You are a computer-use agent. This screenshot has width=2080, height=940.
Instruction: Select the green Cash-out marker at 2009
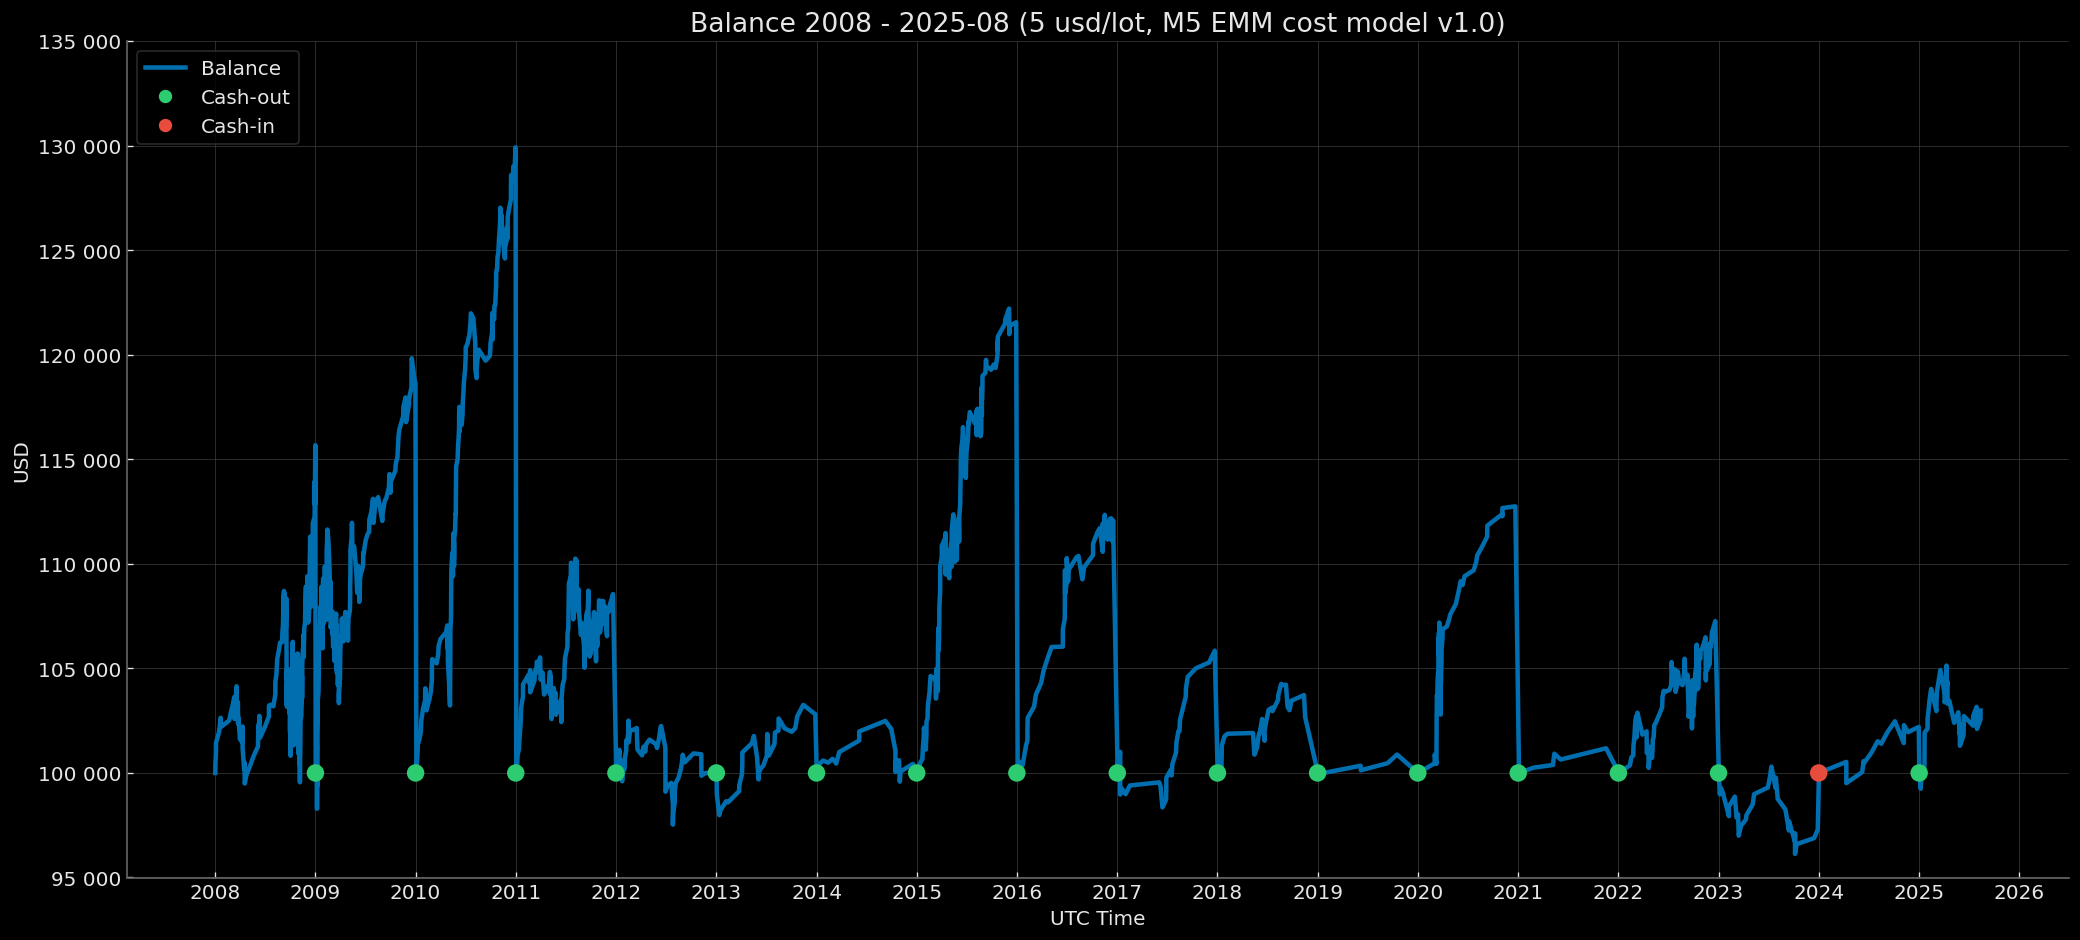pyautogui.click(x=315, y=772)
